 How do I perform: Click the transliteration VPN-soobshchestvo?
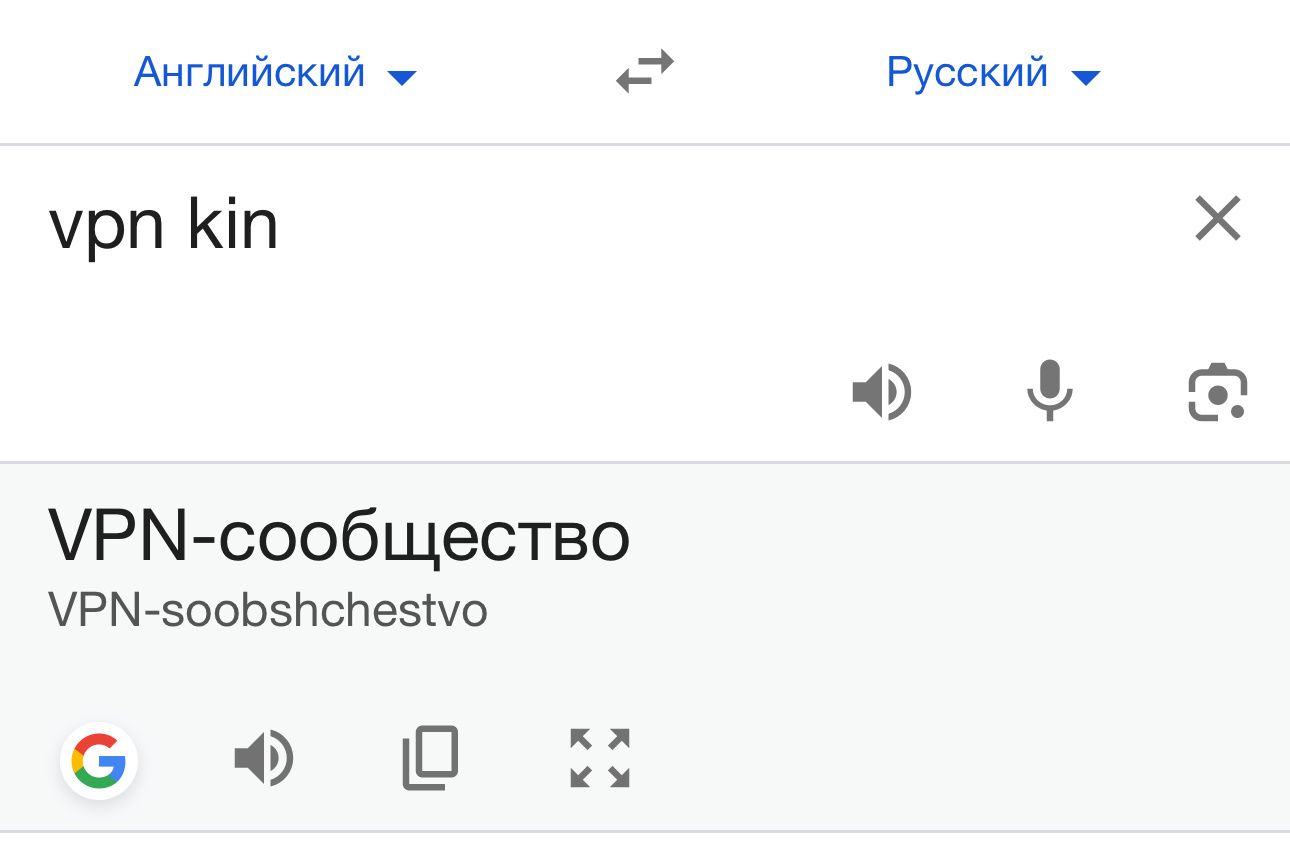coord(268,609)
